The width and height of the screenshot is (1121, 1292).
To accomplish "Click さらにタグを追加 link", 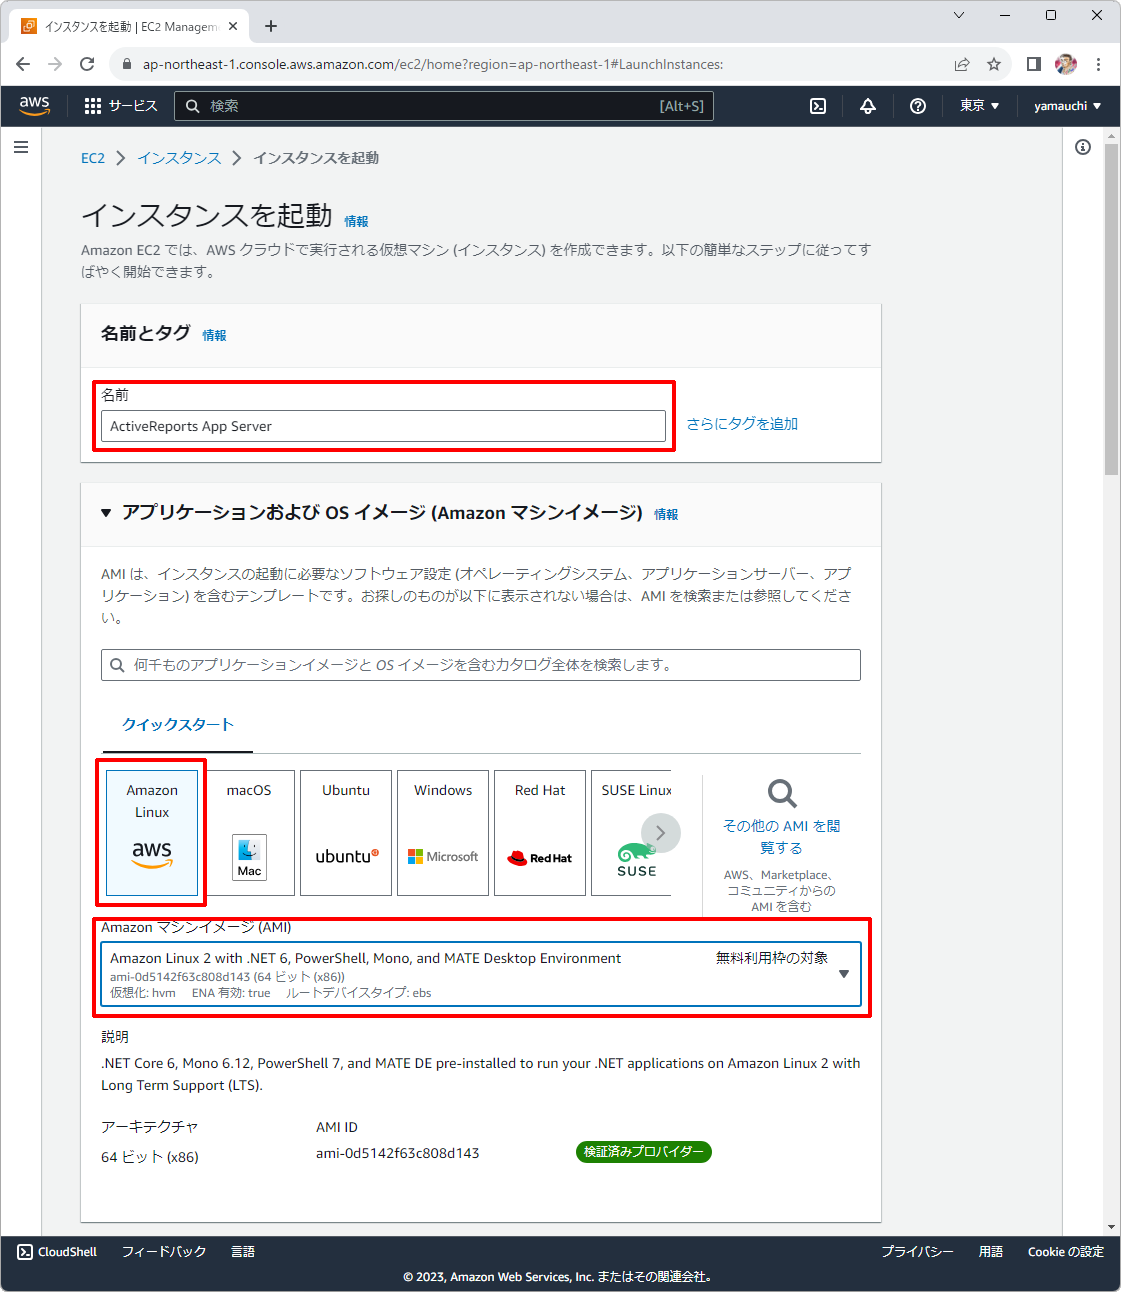I will [x=742, y=424].
